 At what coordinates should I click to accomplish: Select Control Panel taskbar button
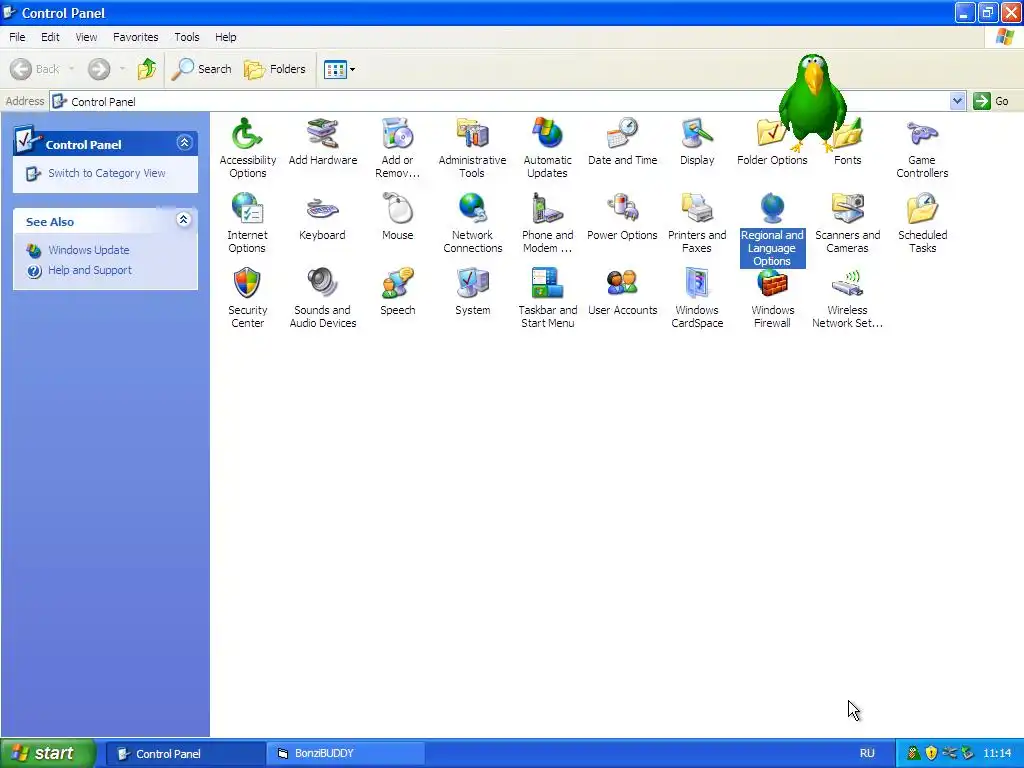(185, 754)
